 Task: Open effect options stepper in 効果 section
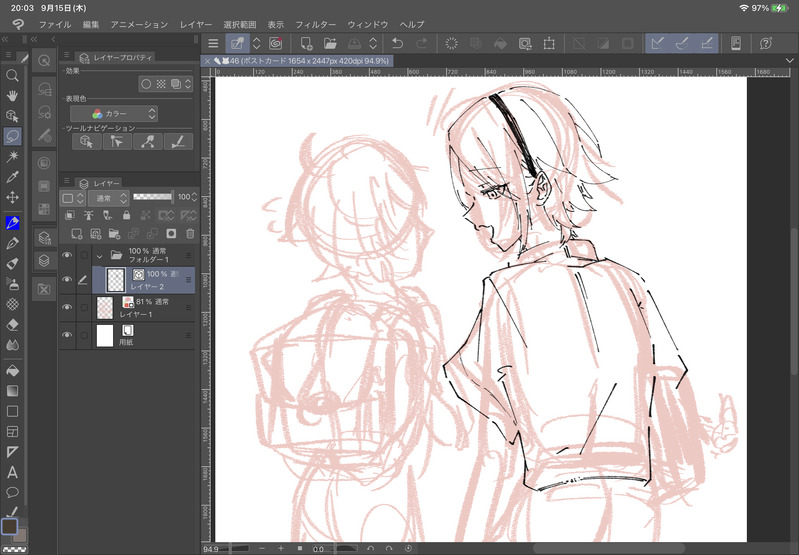188,84
